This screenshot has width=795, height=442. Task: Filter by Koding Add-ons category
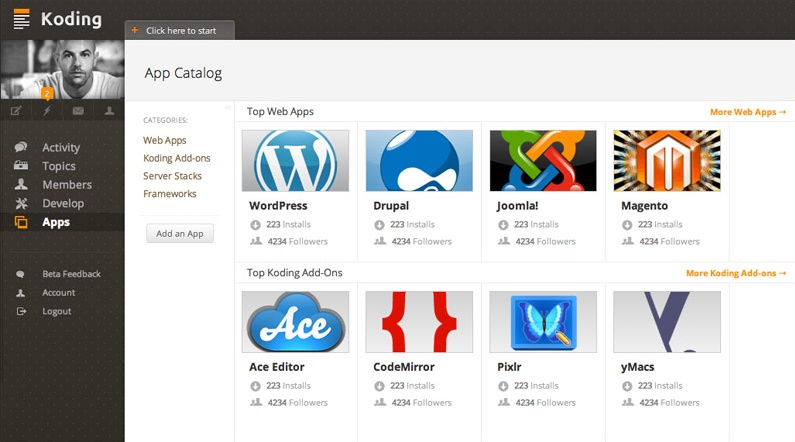176,158
